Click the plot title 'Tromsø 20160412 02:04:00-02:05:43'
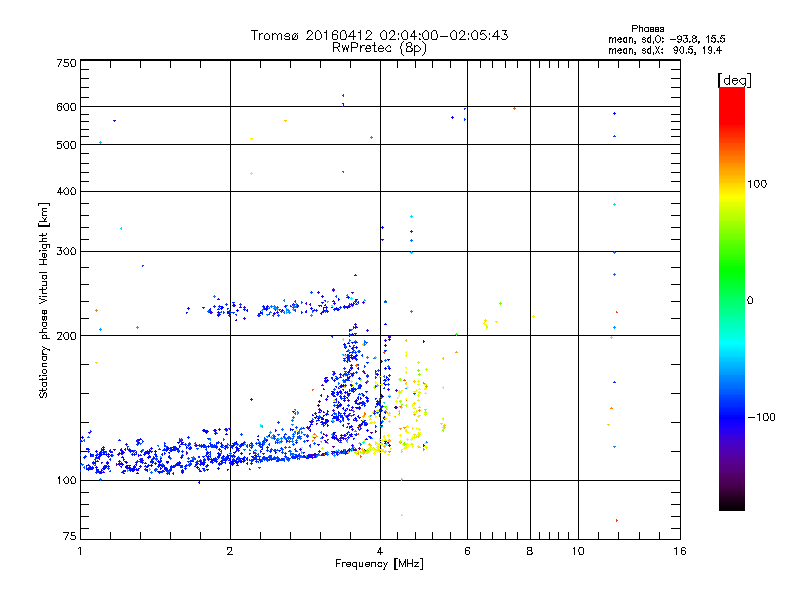The image size is (800, 600). pyautogui.click(x=379, y=35)
